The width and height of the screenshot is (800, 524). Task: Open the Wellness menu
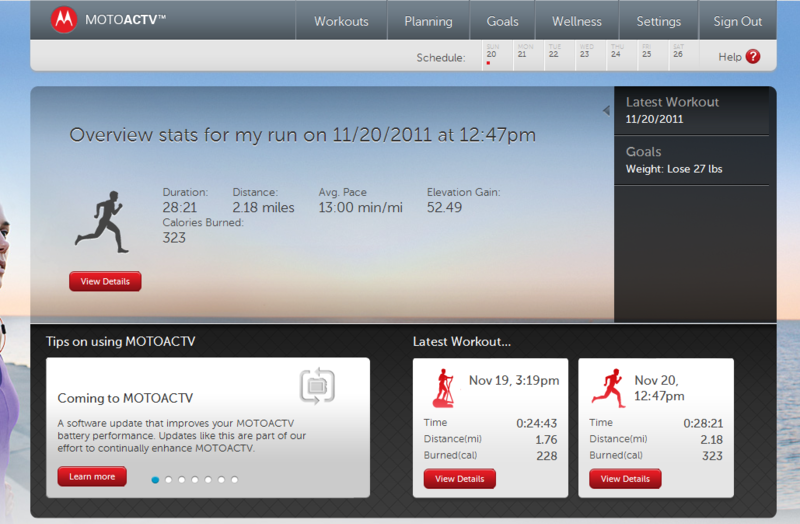coord(577,21)
